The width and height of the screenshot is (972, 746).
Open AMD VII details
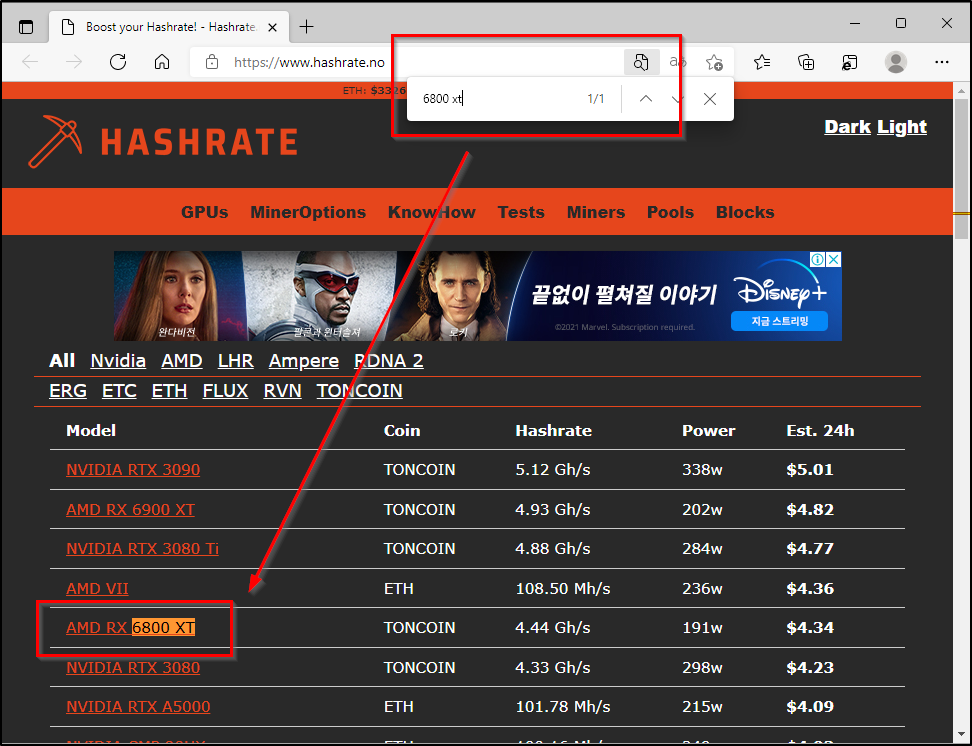97,588
